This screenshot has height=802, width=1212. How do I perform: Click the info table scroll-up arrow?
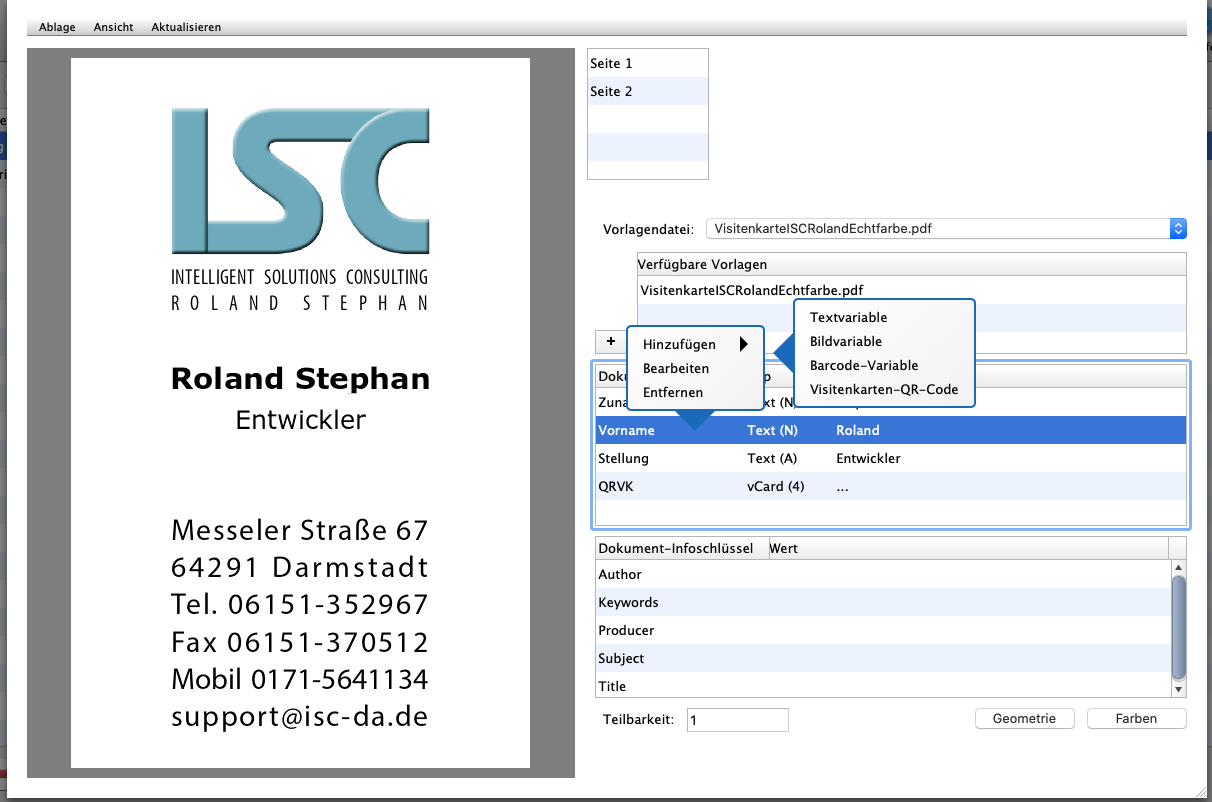coord(1178,566)
